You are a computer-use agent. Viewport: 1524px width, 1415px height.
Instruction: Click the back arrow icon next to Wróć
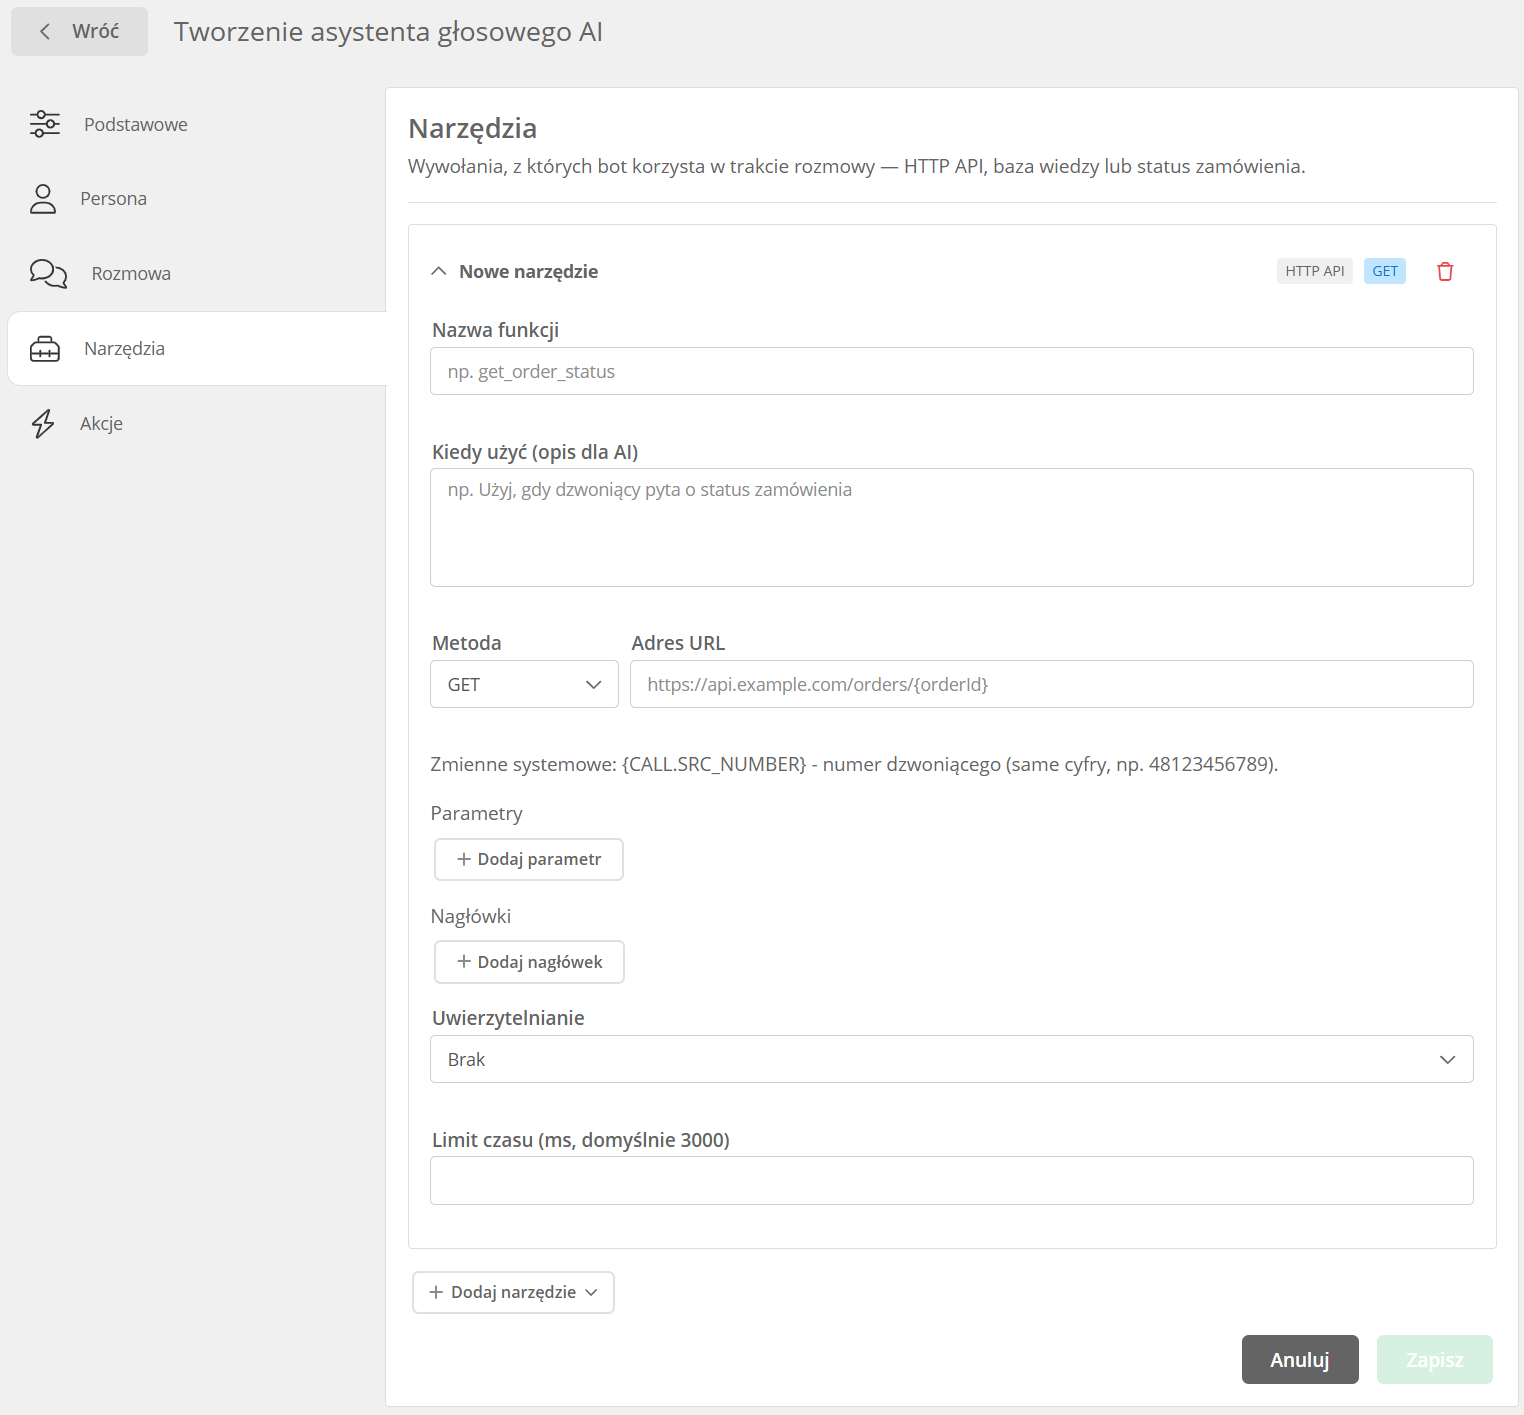[x=45, y=31]
